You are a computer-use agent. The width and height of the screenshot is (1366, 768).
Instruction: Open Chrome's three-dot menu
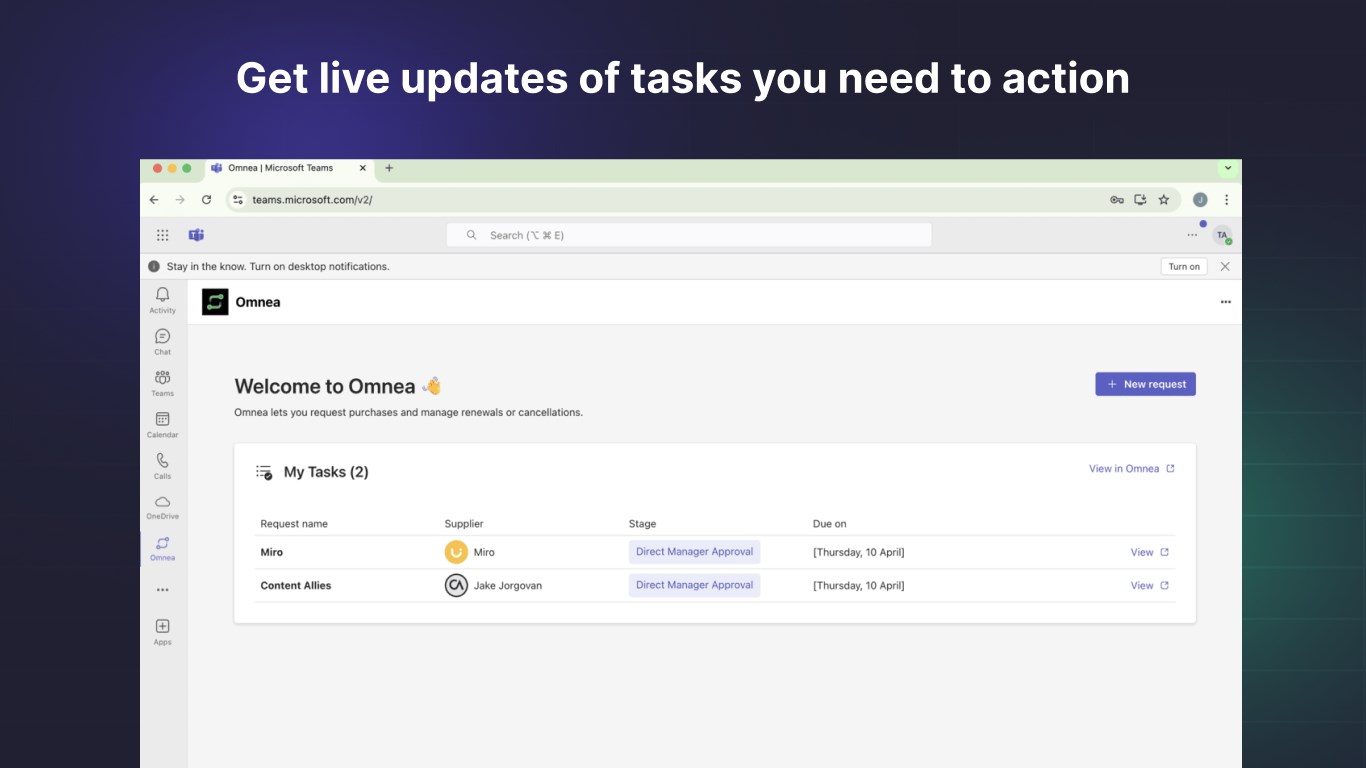click(1226, 200)
